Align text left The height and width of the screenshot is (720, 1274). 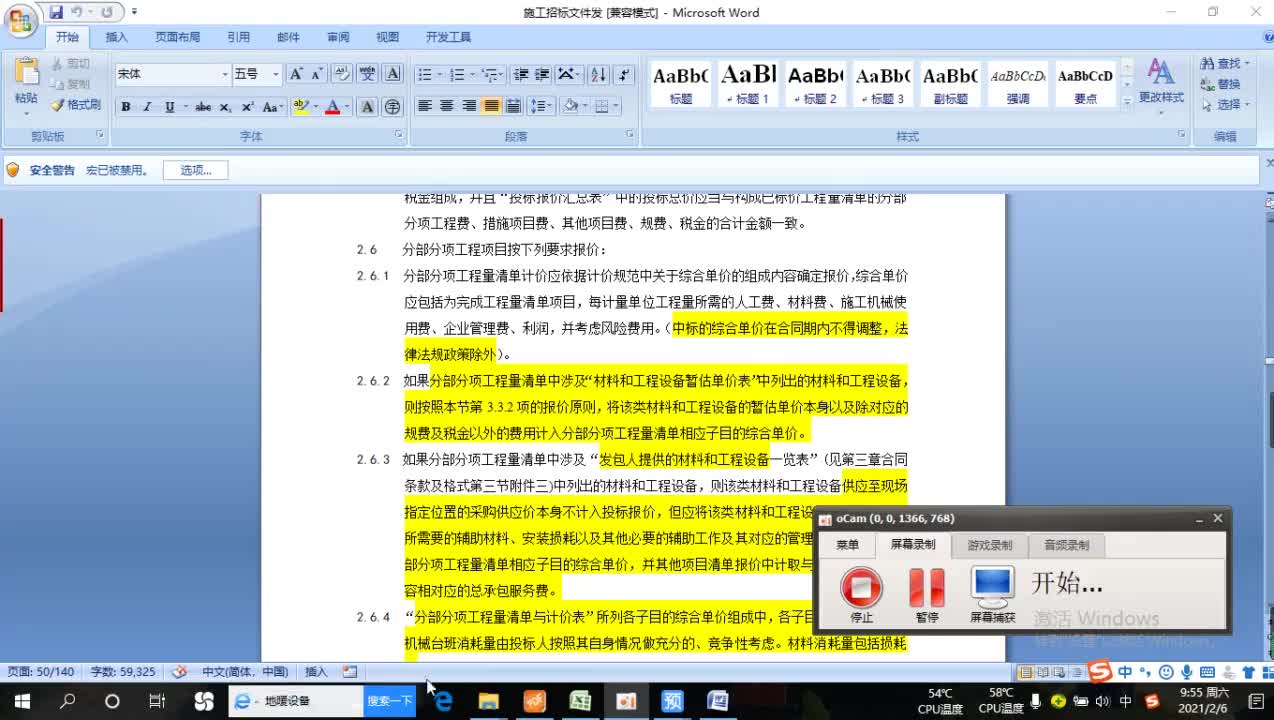pos(424,106)
